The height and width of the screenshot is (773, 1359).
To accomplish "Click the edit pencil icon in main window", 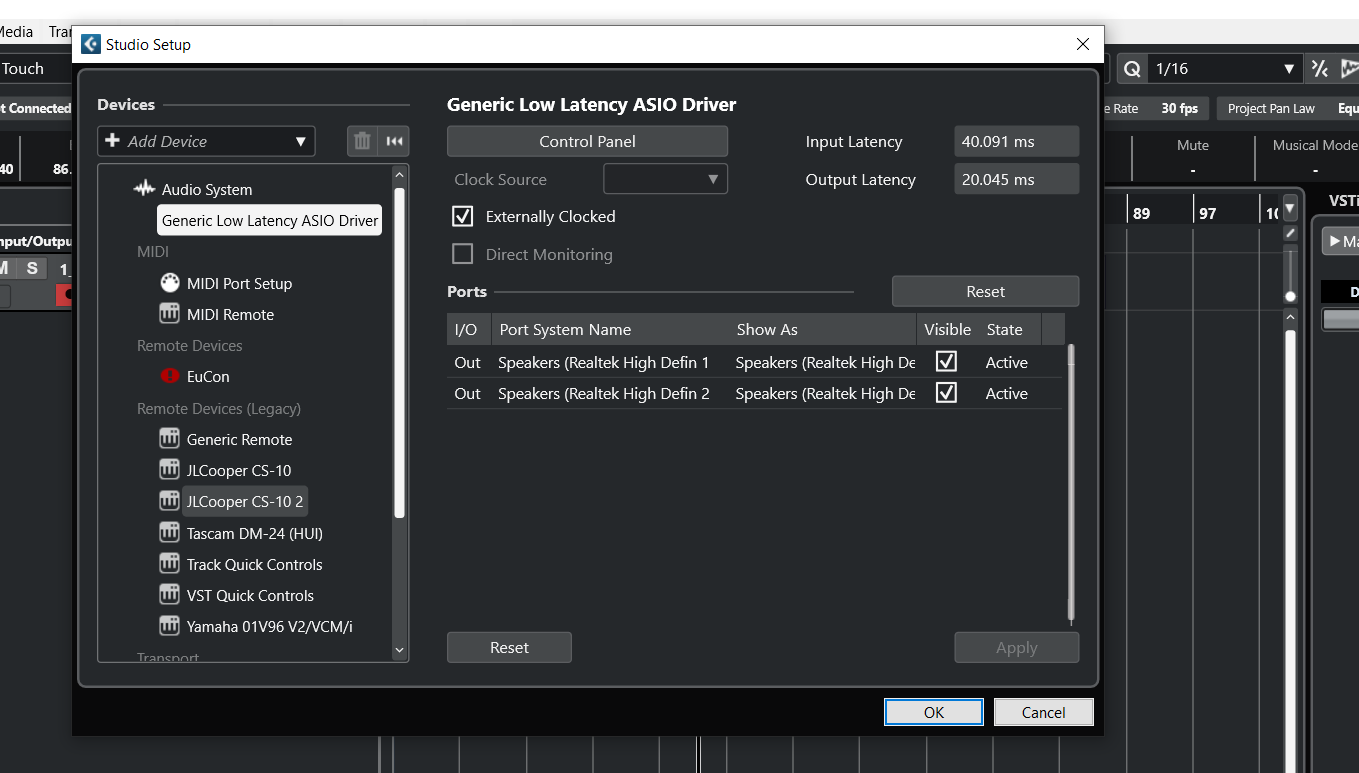I will pyautogui.click(x=1290, y=233).
